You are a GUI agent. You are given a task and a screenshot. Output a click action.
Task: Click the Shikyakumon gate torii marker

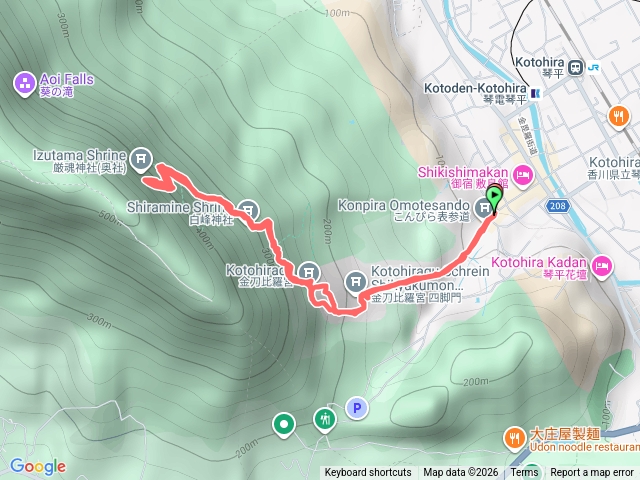tap(356, 282)
